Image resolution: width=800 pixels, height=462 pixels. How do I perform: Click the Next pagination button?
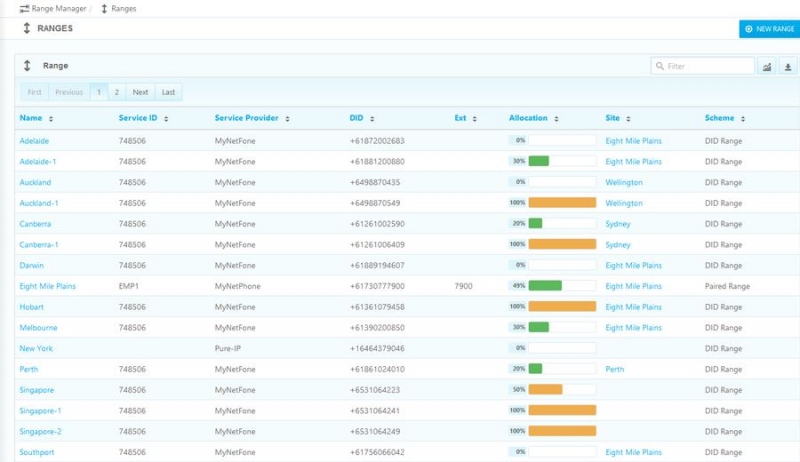pyautogui.click(x=140, y=92)
